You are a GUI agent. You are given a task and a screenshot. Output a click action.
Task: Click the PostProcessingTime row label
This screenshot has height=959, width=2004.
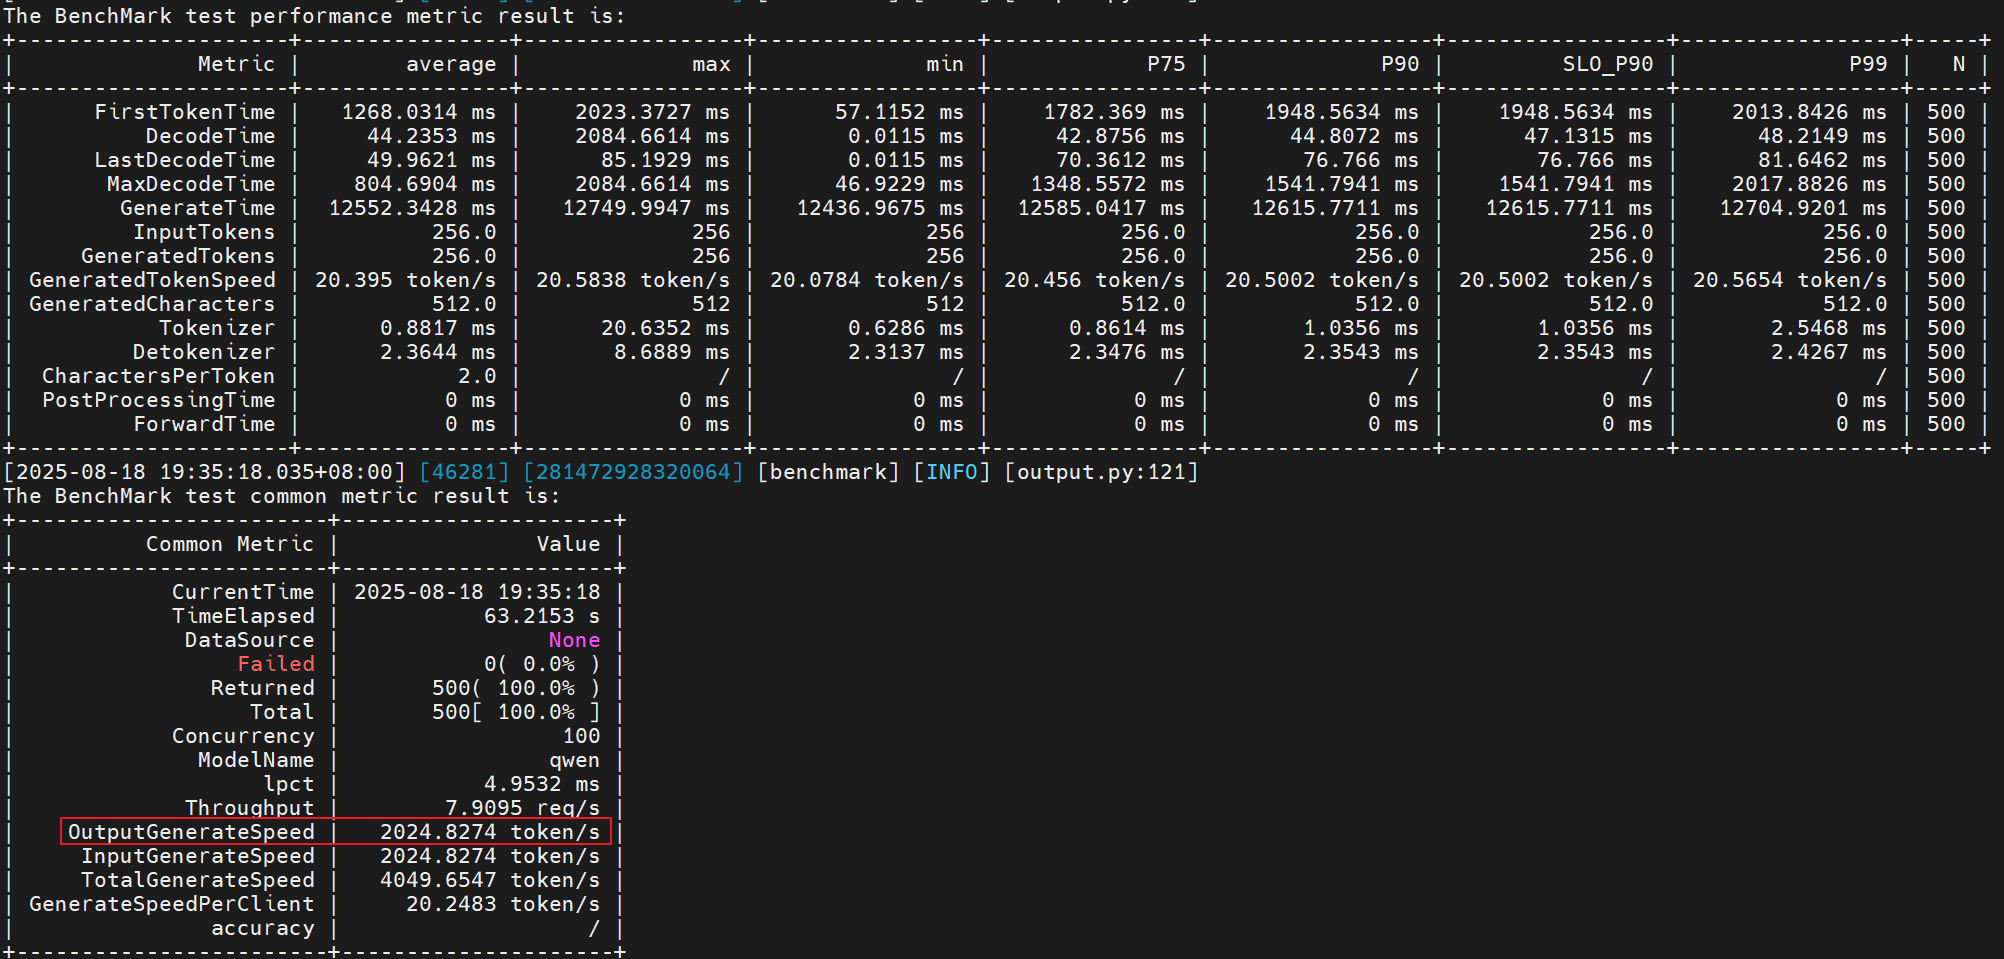[x=159, y=400]
